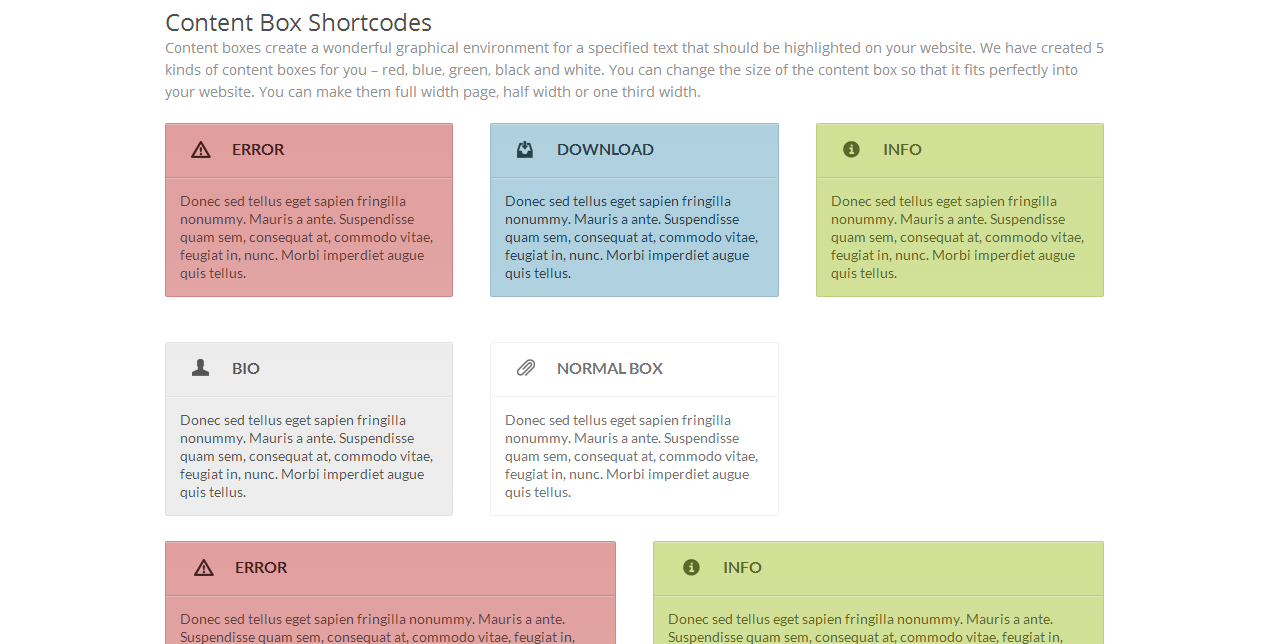Click the warning triangle icon in wide ERROR box
Viewport: 1269px width, 644px height.
204,568
